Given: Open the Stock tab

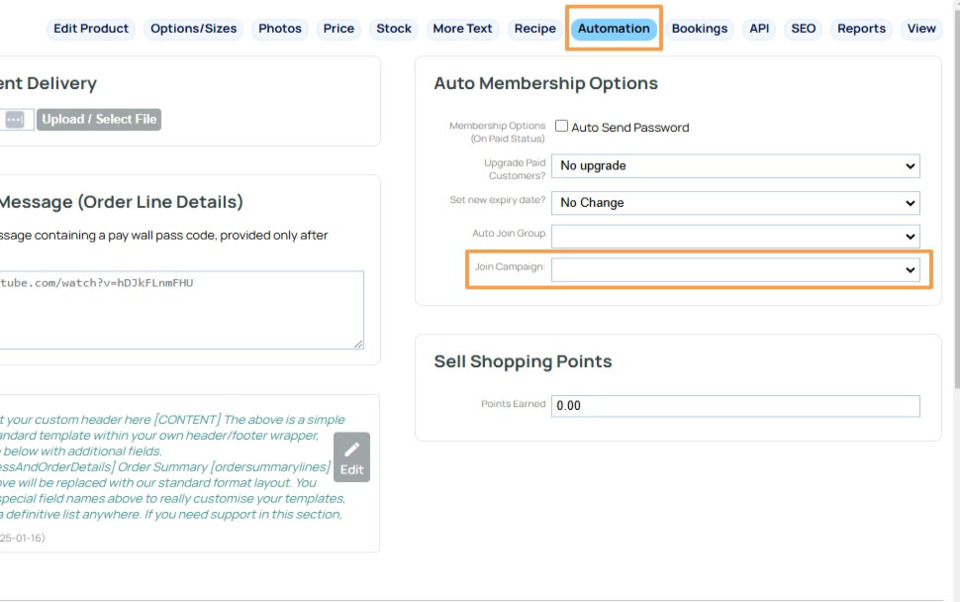Looking at the screenshot, I should tap(394, 29).
